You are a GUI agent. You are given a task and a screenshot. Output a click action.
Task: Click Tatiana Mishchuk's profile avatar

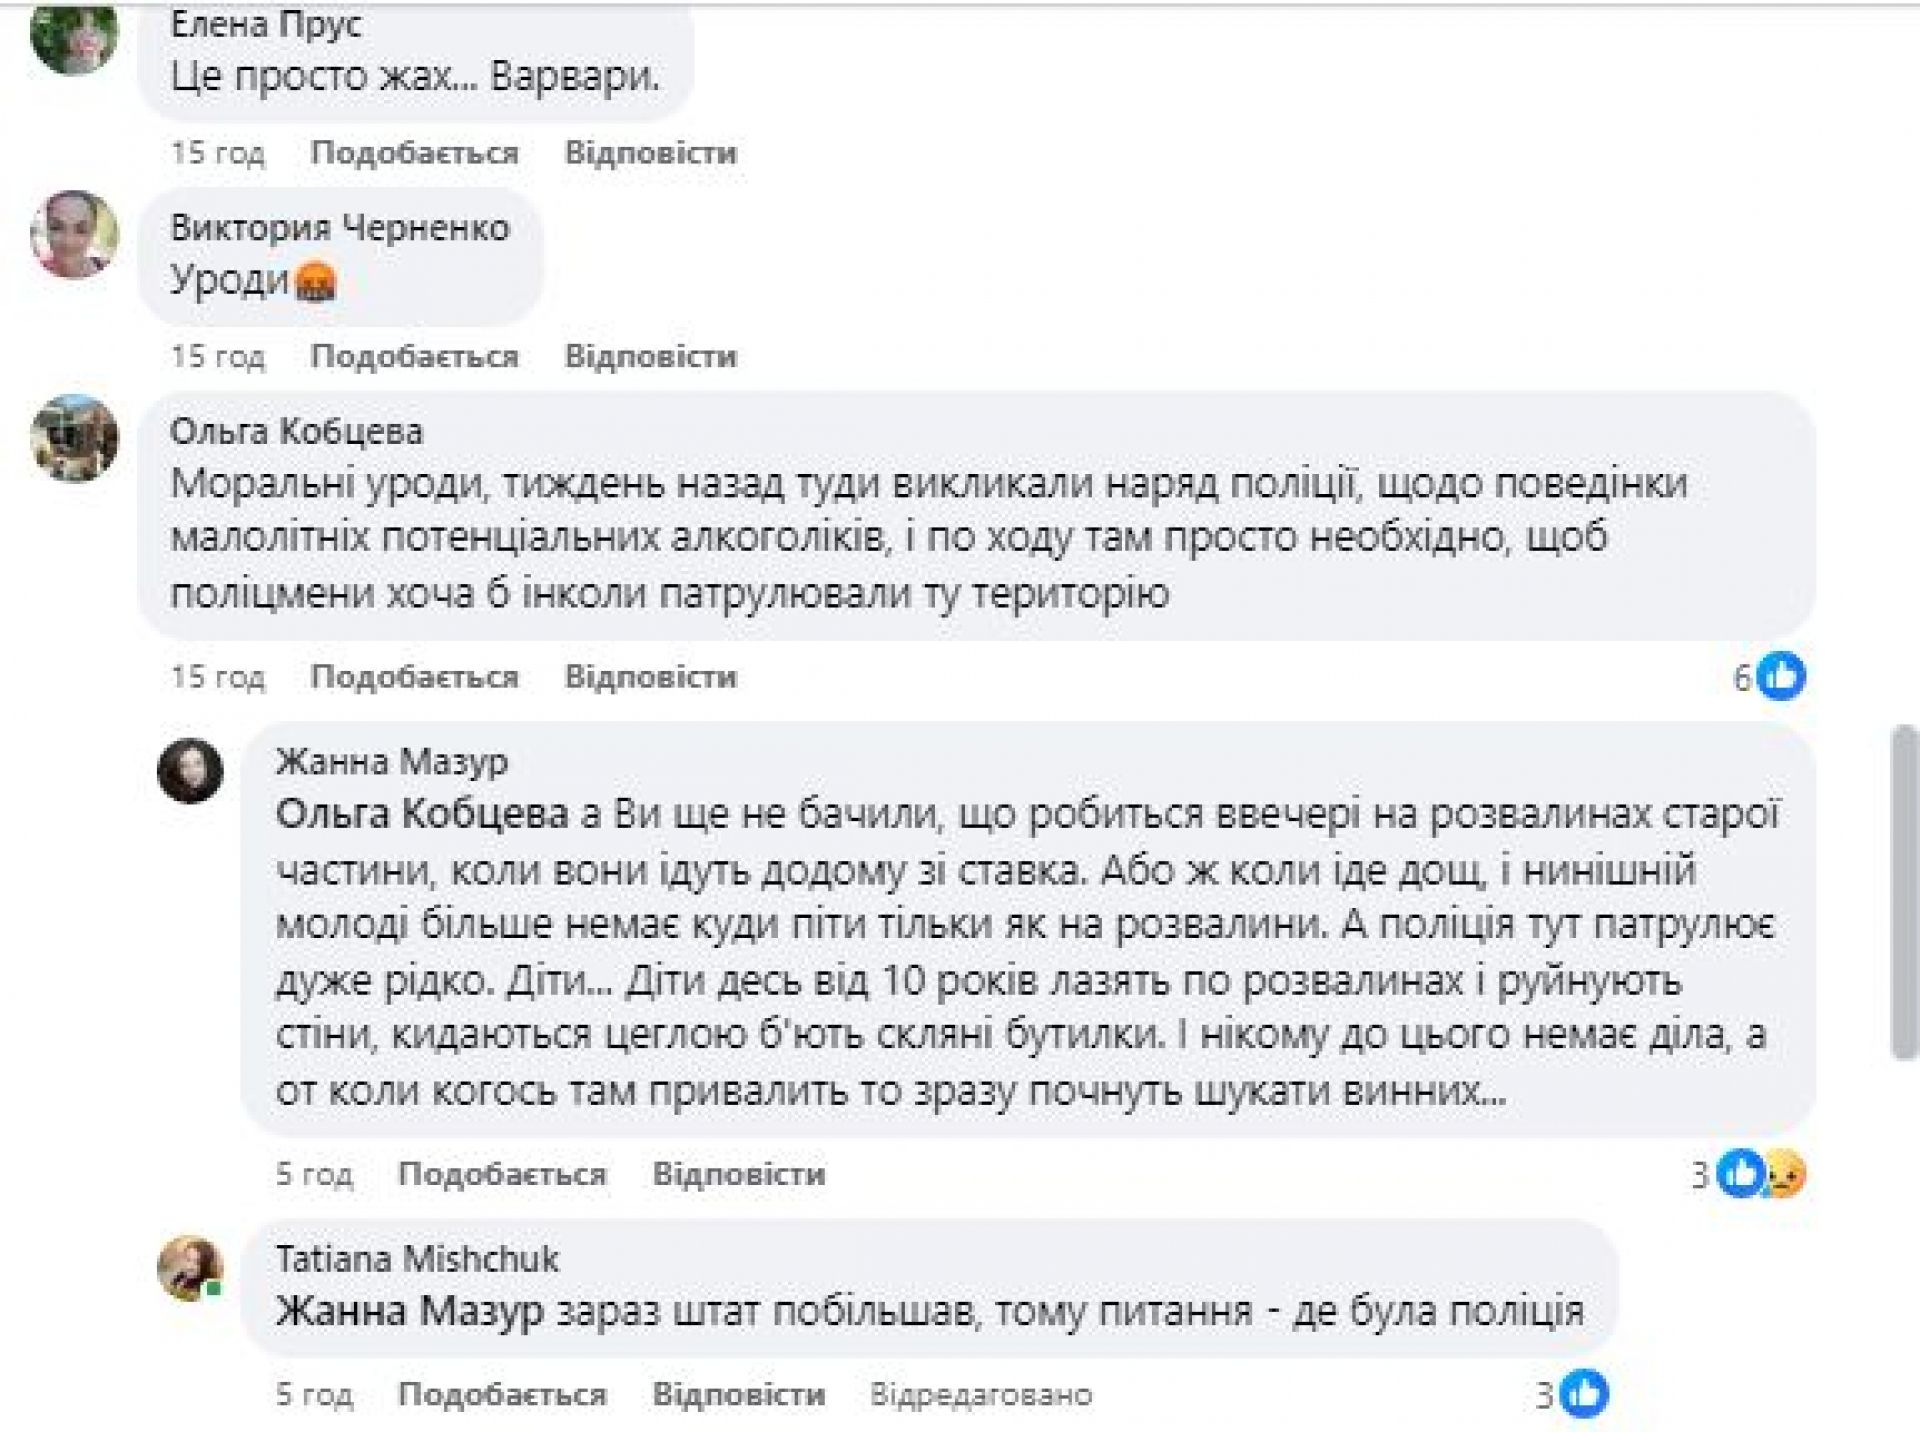(x=190, y=1268)
